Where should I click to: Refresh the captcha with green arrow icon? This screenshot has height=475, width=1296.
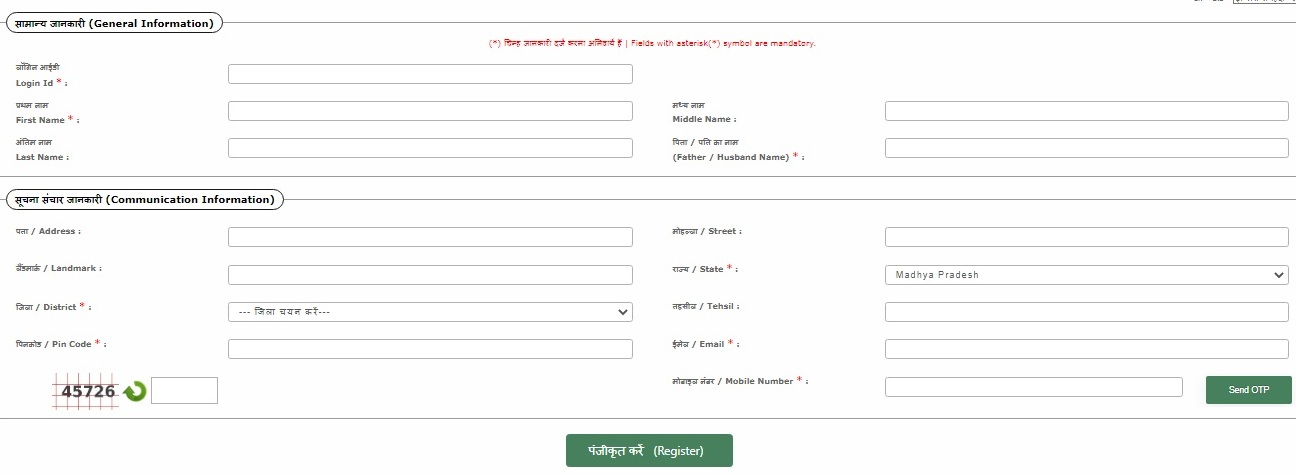pos(135,391)
